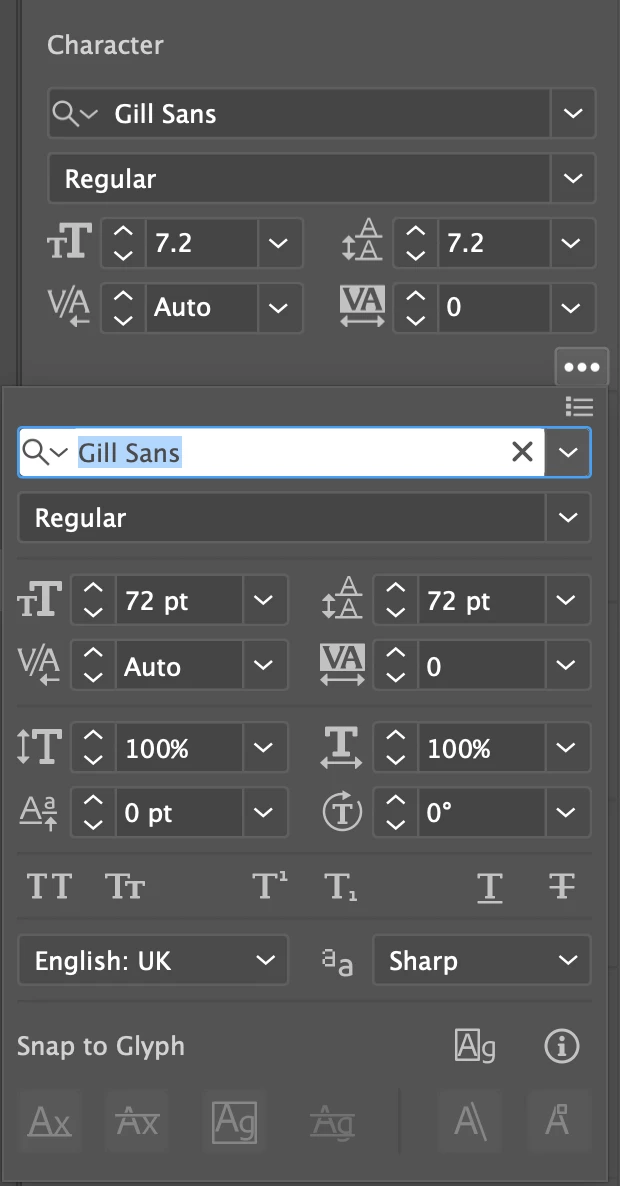The width and height of the screenshot is (620, 1186).
Task: Toggle Small Caps formatting
Action: (125, 886)
